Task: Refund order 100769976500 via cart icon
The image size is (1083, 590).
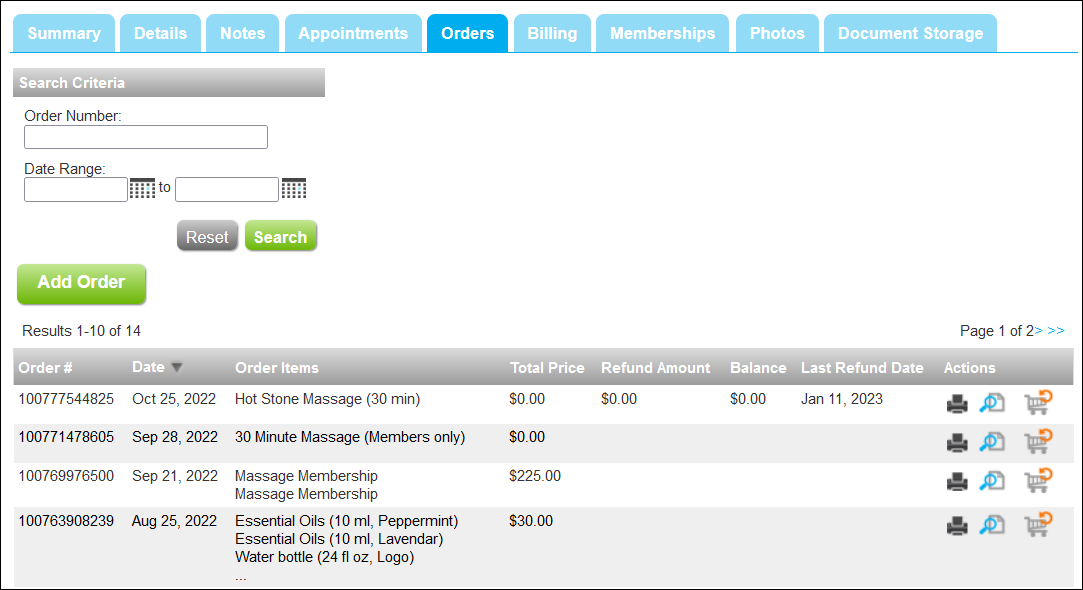Action: click(1037, 479)
